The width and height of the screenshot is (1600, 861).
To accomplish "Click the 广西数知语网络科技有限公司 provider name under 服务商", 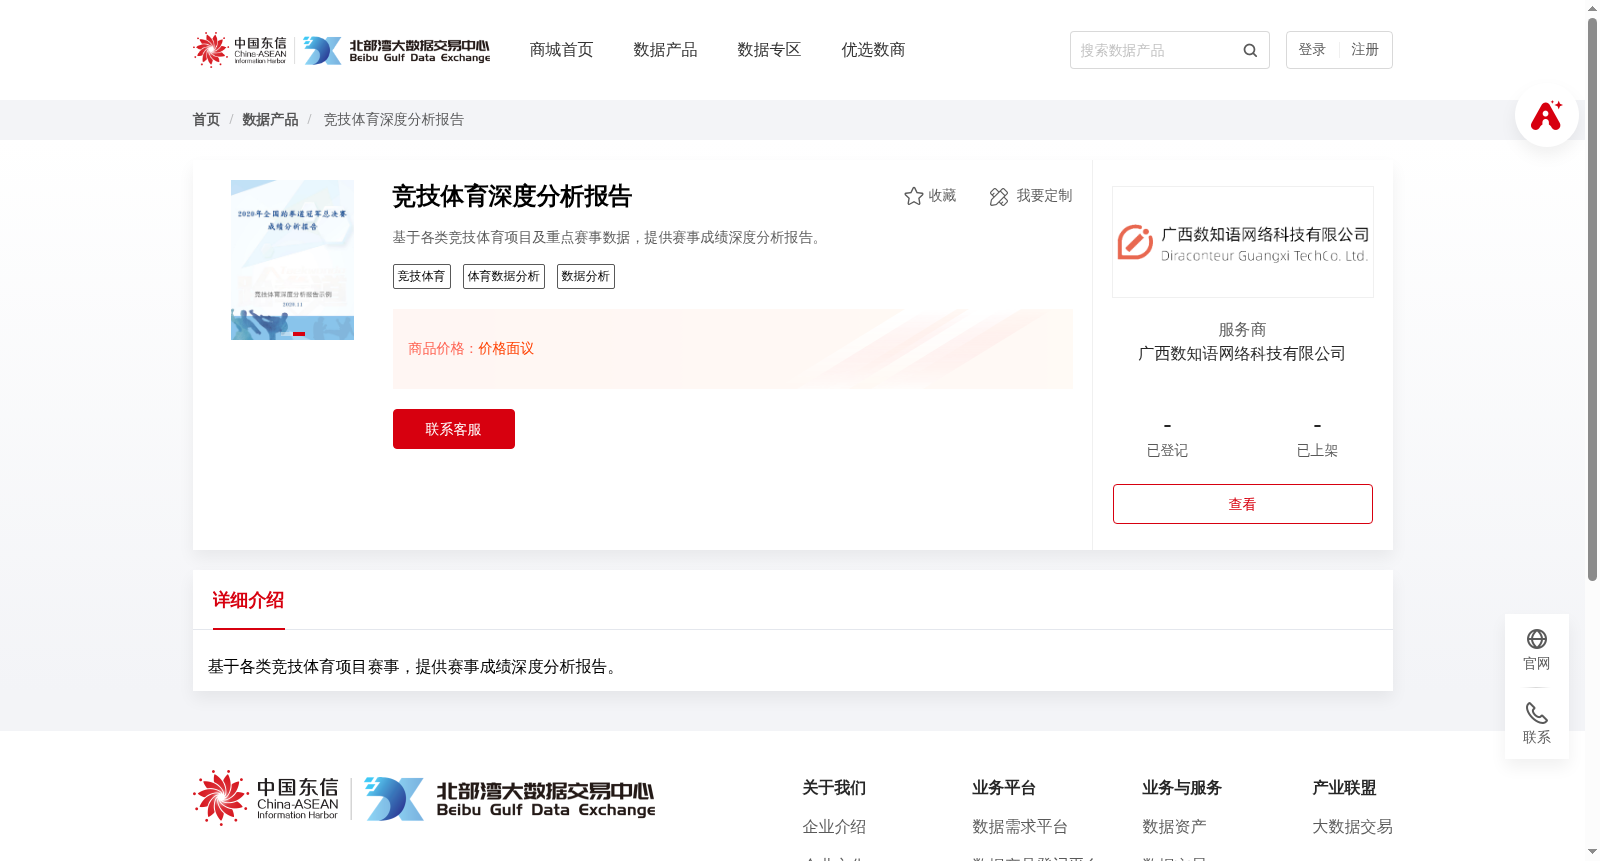I will [x=1242, y=354].
